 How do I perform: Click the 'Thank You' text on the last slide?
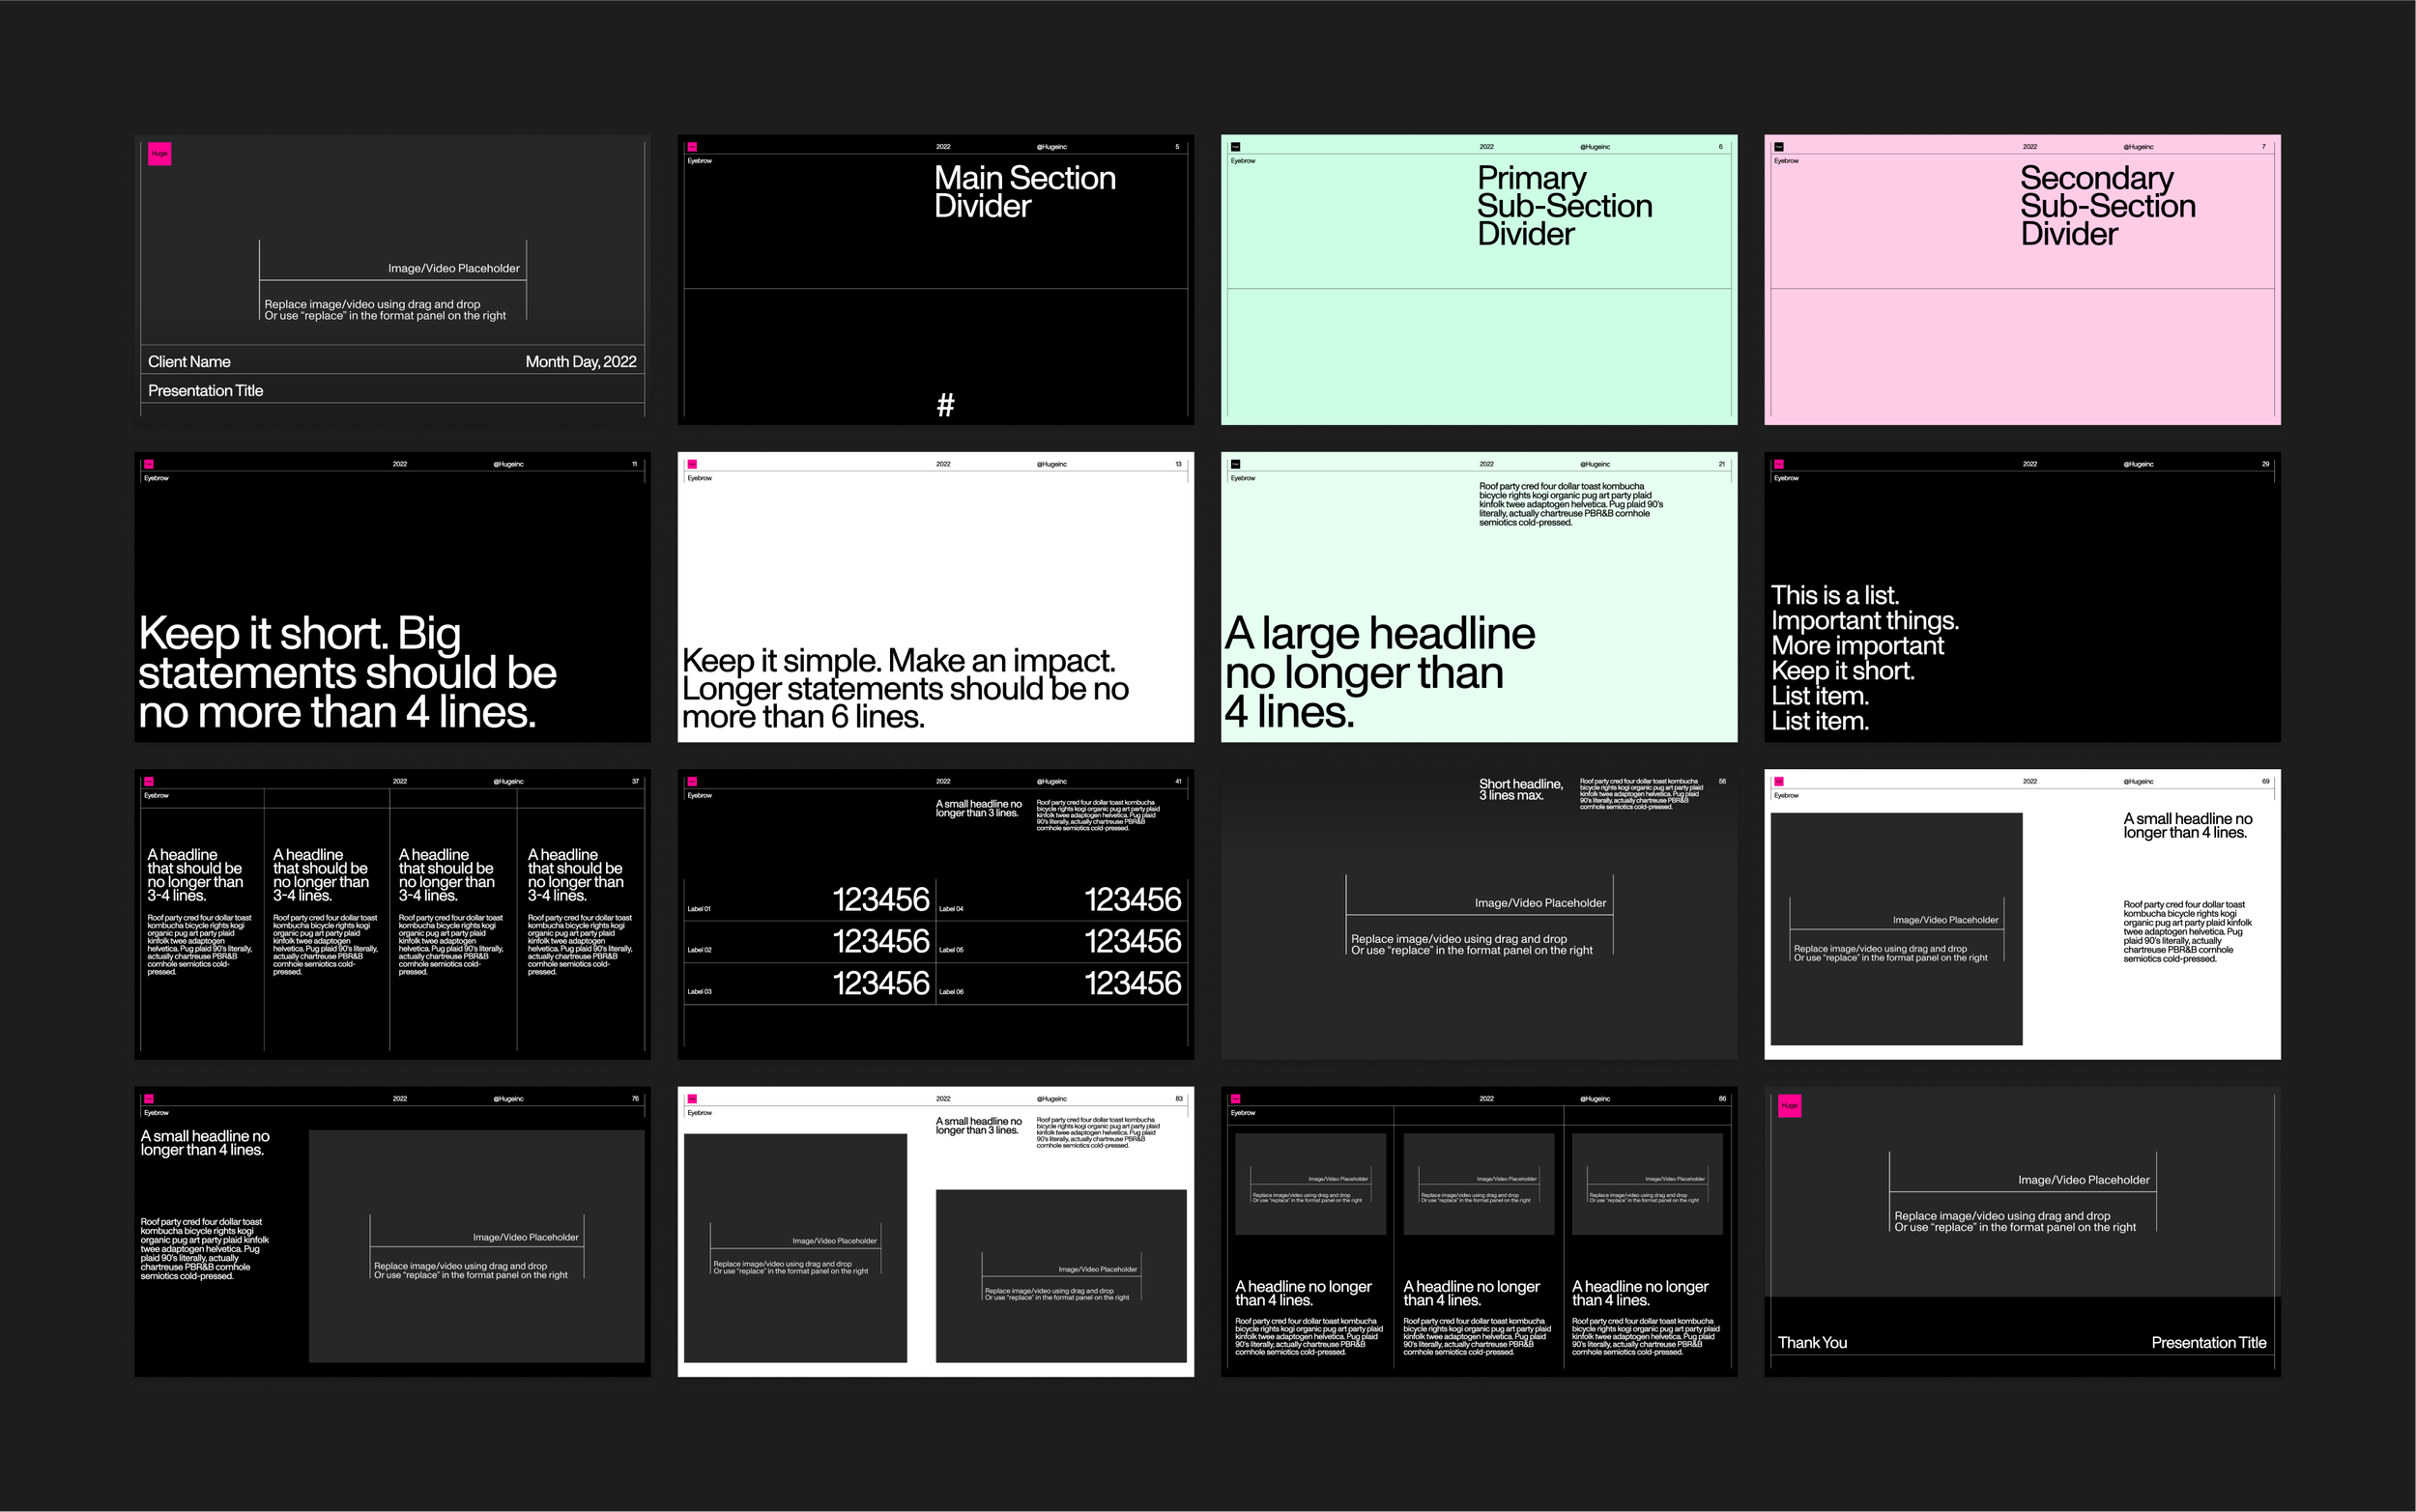(1812, 1343)
